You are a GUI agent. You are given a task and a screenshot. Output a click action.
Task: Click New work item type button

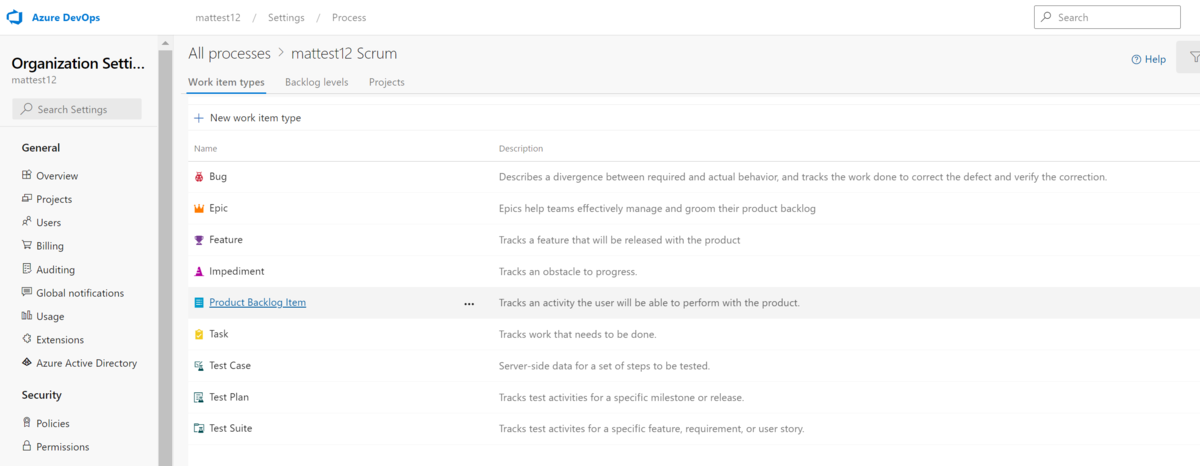[x=247, y=118]
